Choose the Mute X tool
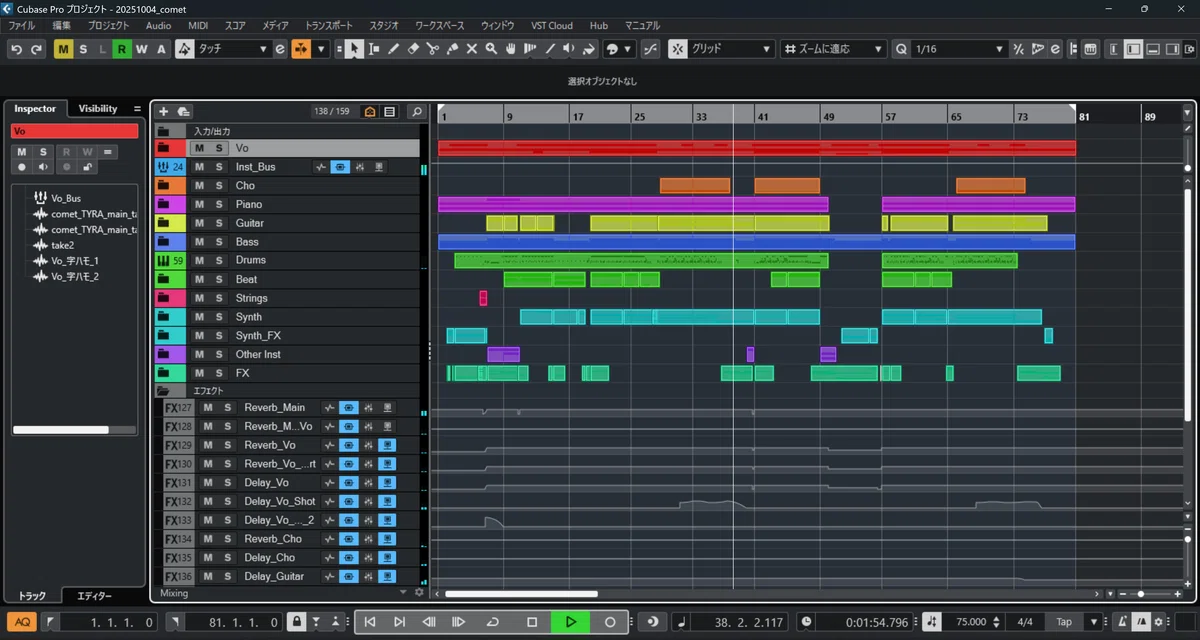The width and height of the screenshot is (1200, 640). [x=472, y=49]
